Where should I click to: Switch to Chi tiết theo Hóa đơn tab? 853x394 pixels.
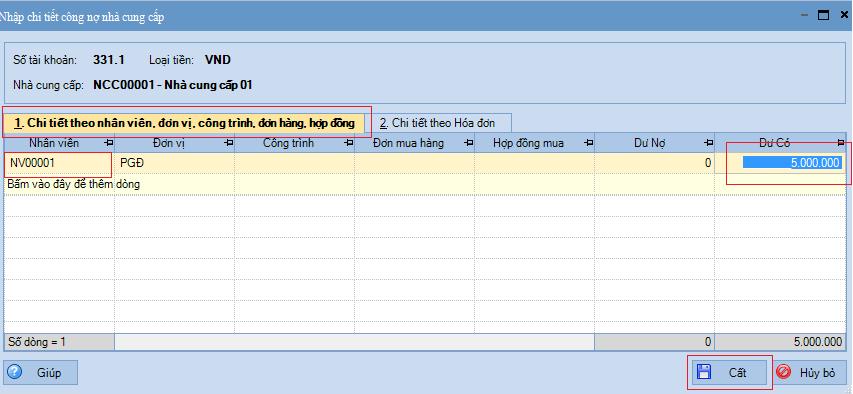[x=437, y=123]
